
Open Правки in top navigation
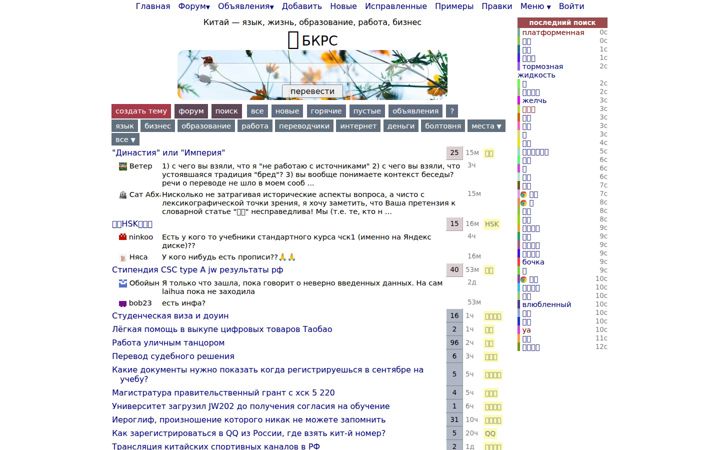point(497,6)
